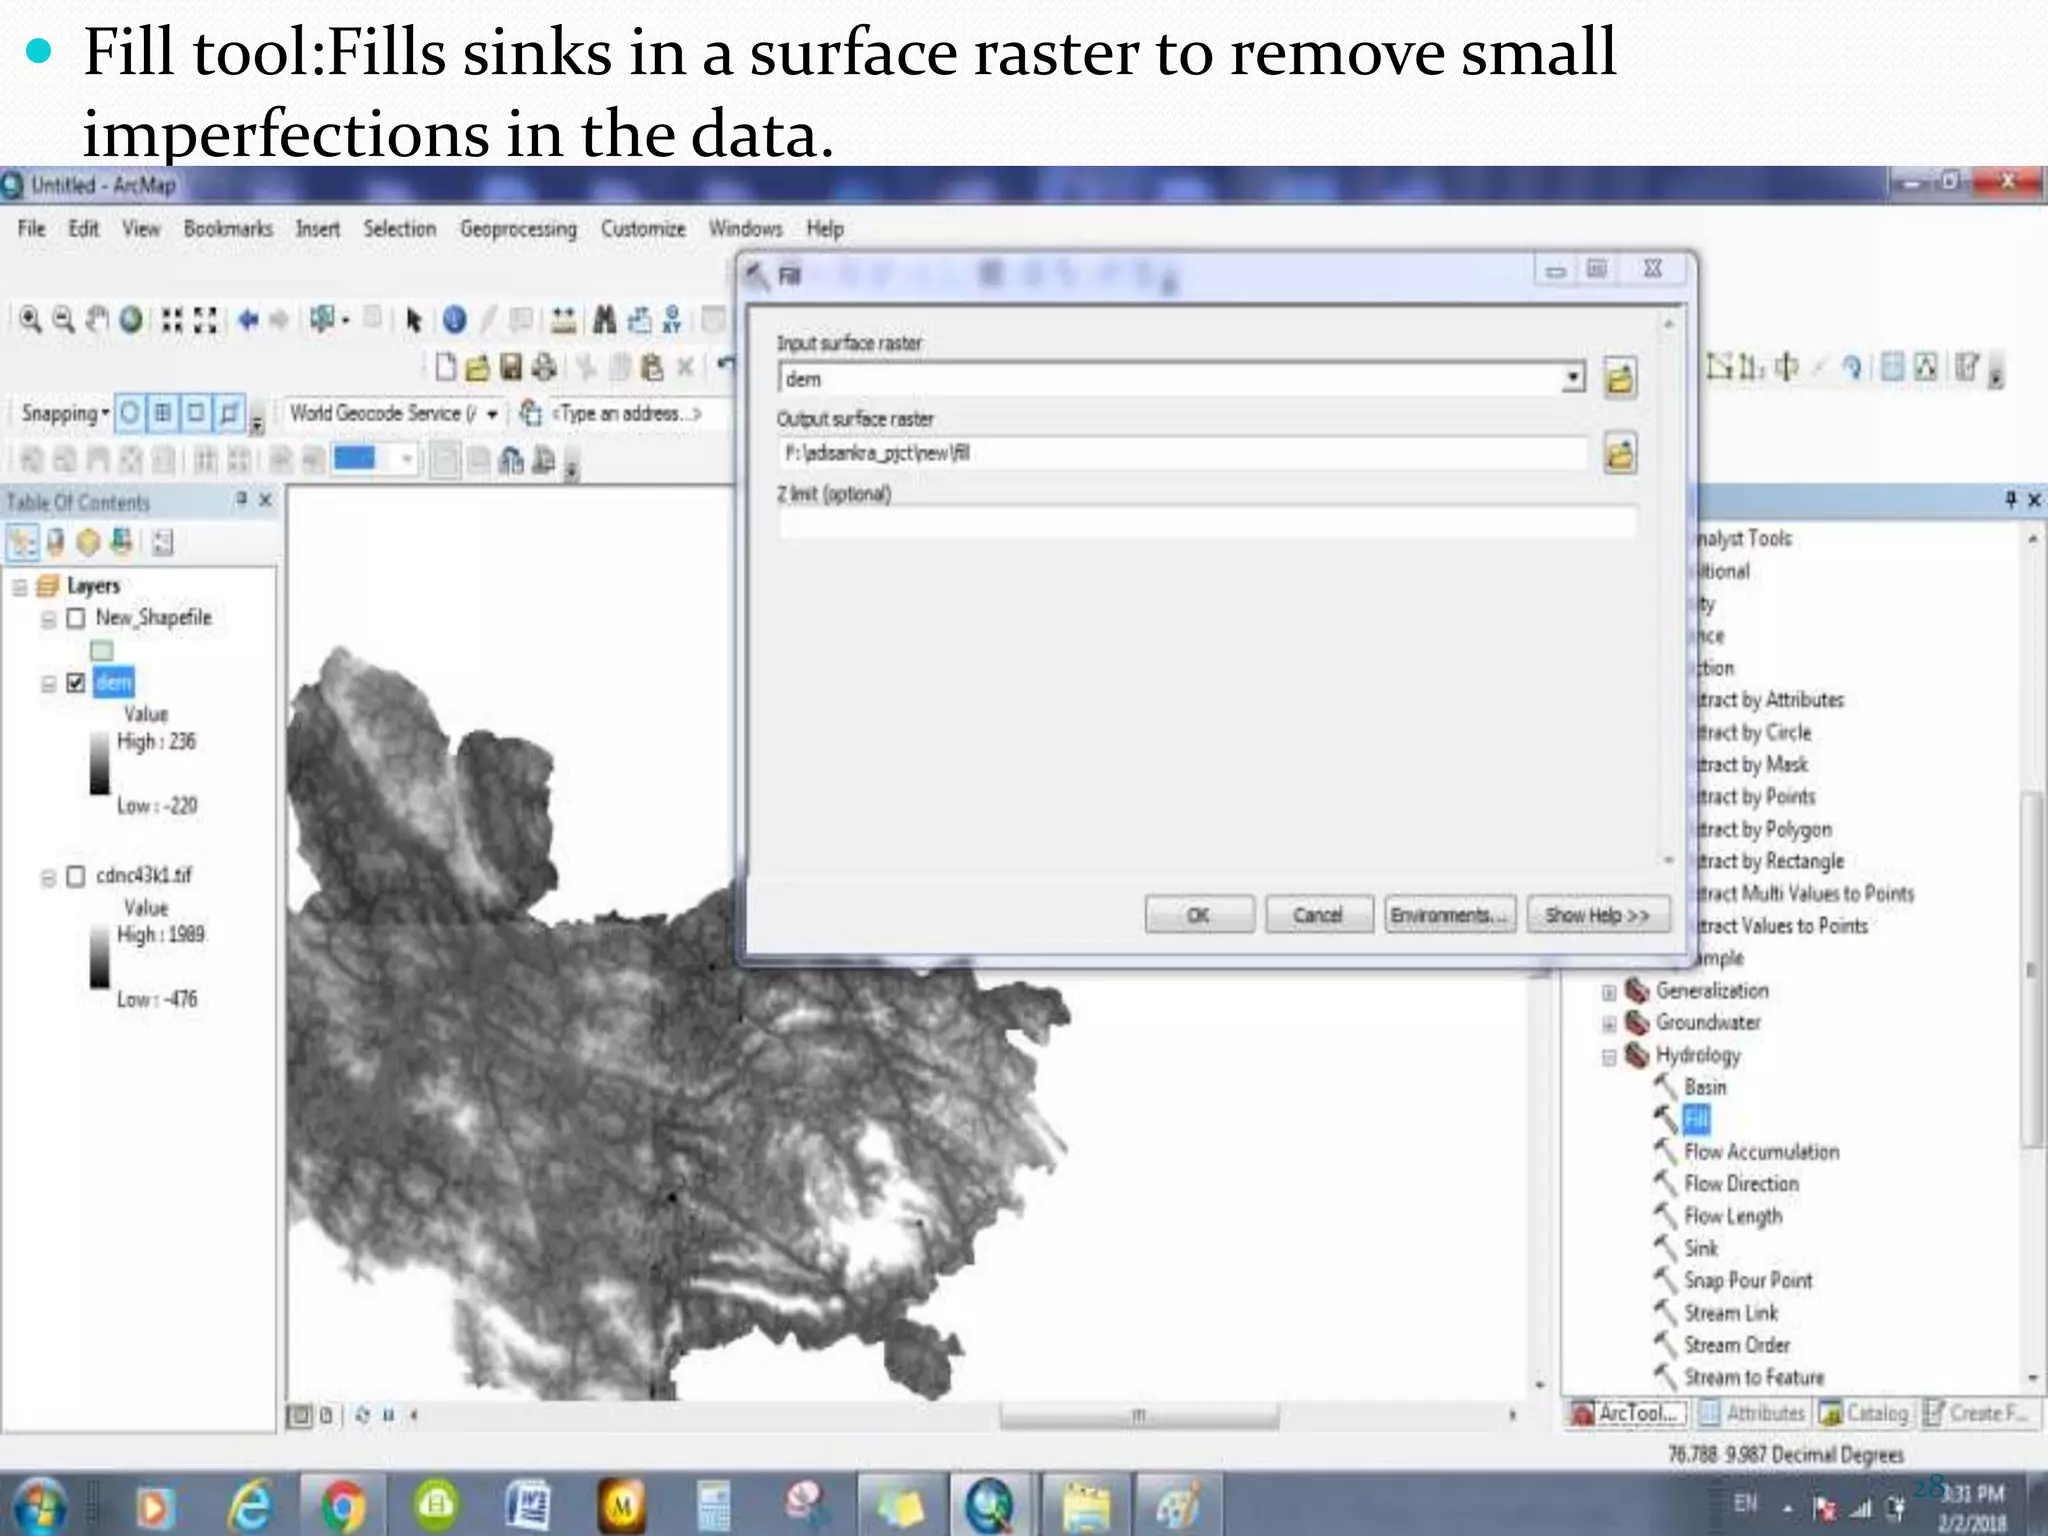Browse for output surface raster location

1620,454
